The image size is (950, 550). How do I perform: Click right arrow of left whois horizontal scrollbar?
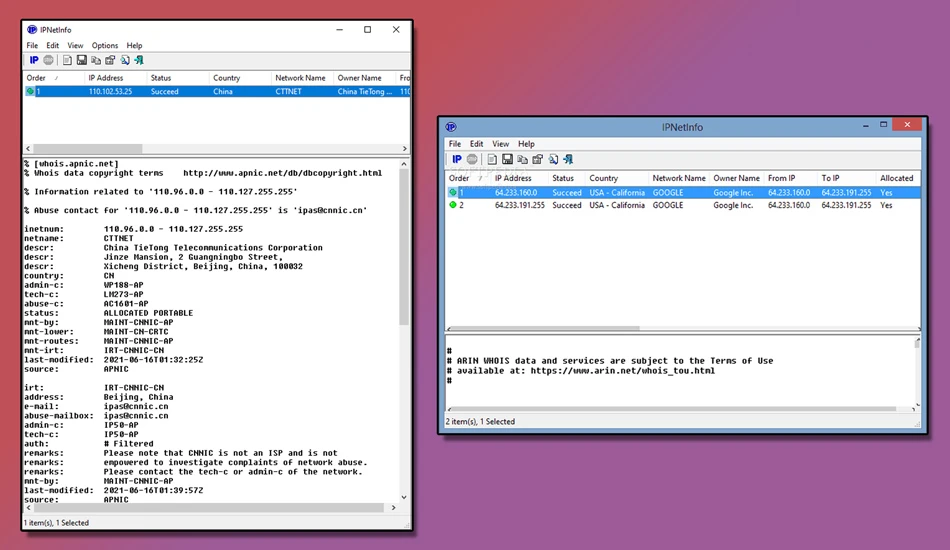click(x=393, y=508)
